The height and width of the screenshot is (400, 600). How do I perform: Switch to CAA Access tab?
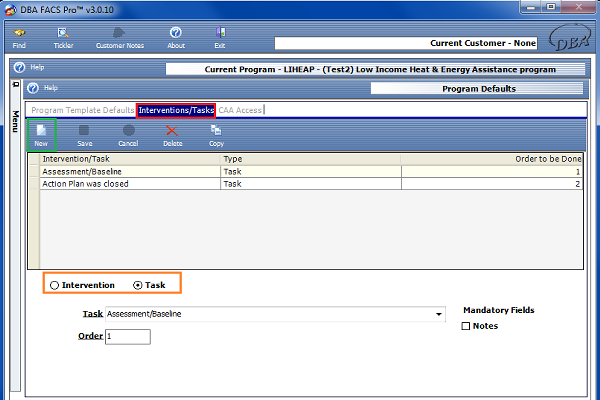pyautogui.click(x=240, y=110)
